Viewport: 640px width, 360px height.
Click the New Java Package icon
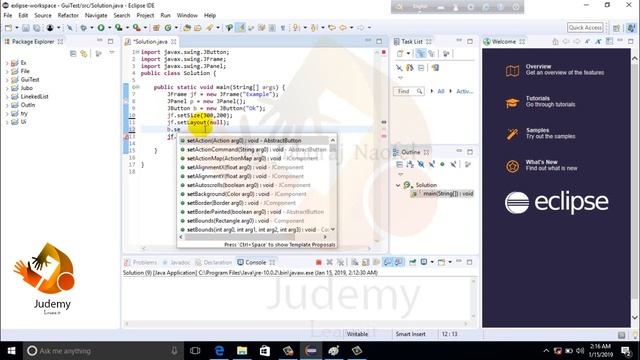click(156, 28)
